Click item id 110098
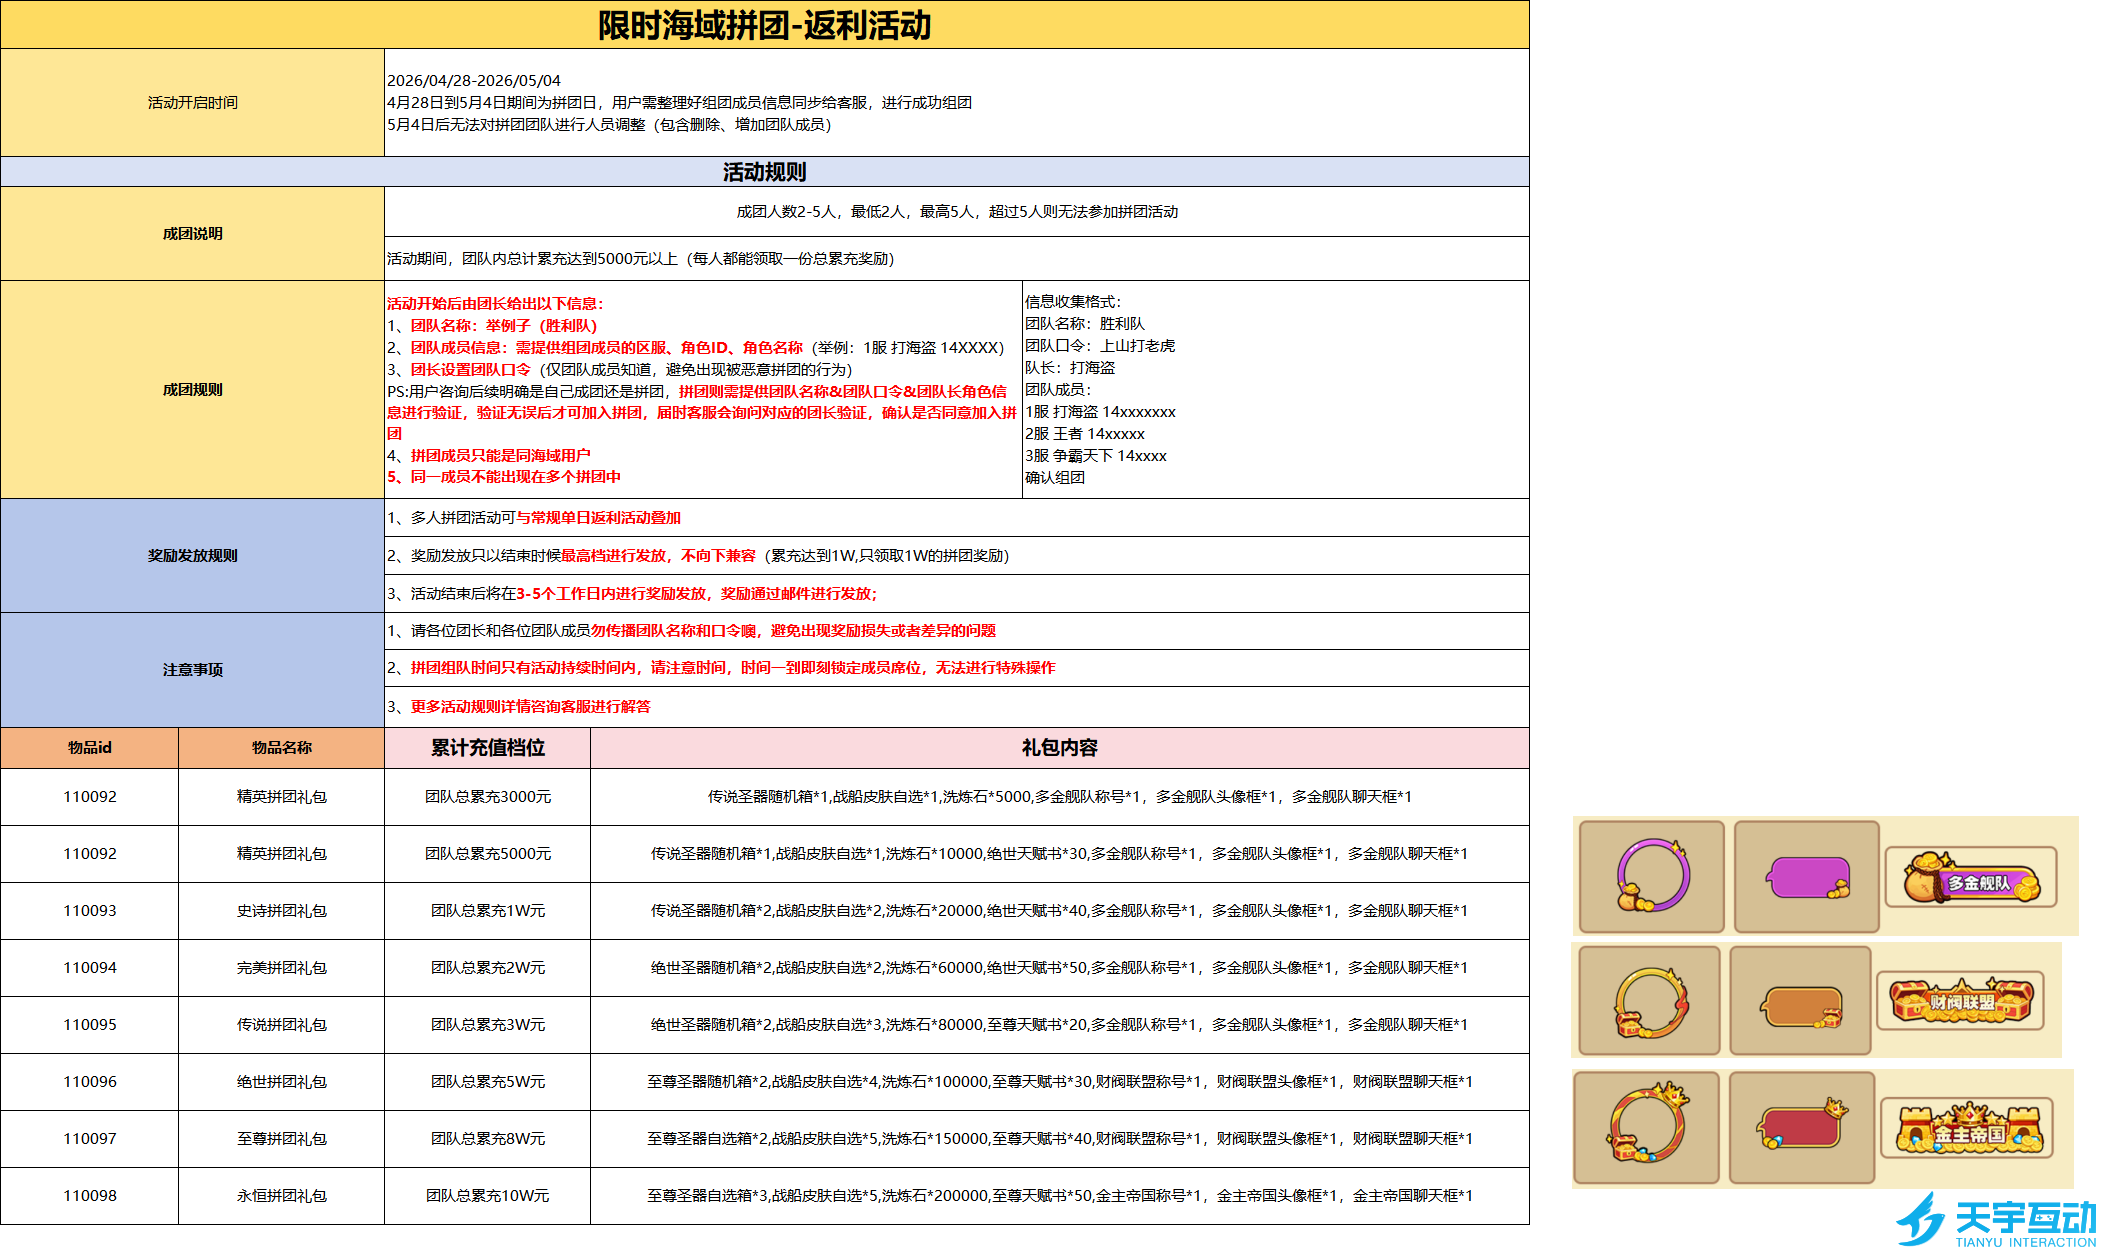The image size is (2106, 1247). [x=90, y=1196]
